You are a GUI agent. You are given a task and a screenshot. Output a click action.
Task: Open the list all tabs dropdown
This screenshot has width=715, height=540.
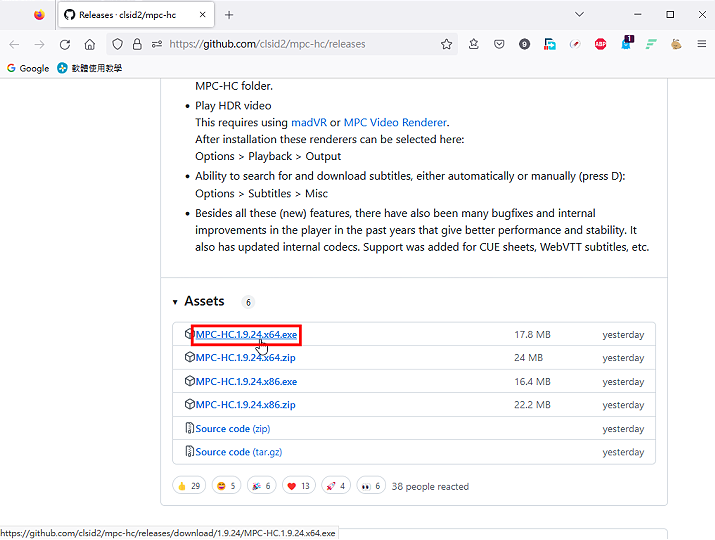[x=579, y=15]
